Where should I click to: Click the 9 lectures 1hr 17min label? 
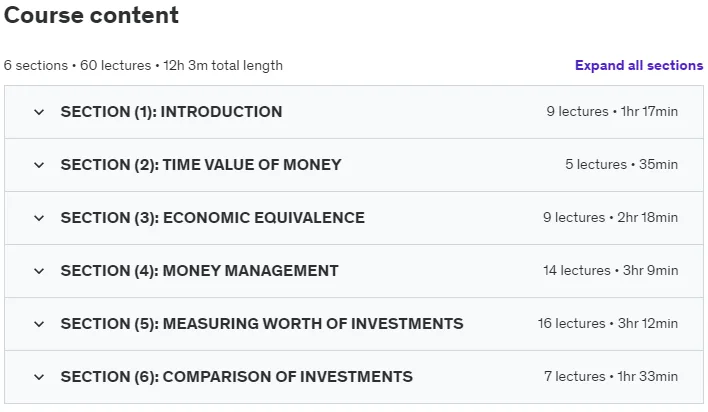click(x=612, y=111)
